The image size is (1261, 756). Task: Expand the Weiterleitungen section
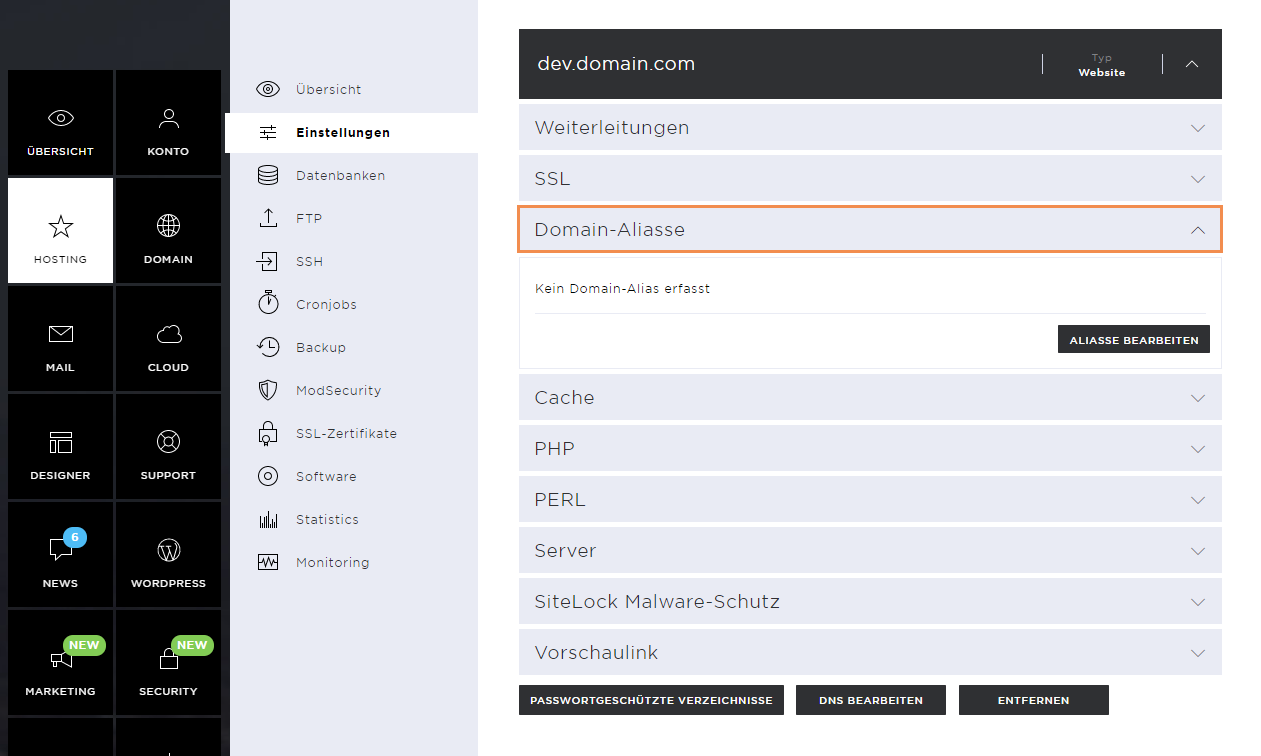tap(870, 128)
